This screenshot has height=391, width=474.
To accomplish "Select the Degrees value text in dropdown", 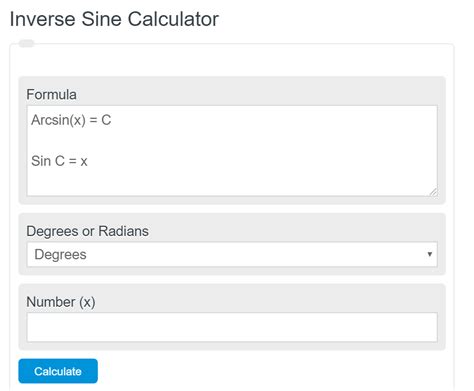I will coord(60,254).
